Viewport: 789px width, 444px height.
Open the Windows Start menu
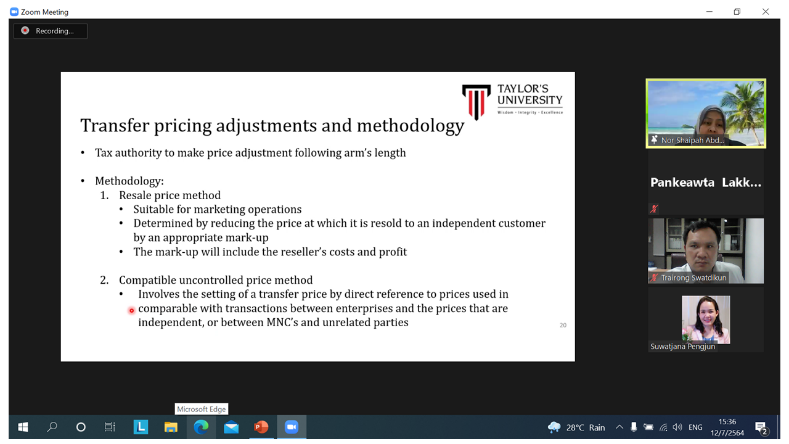[x=22, y=427]
